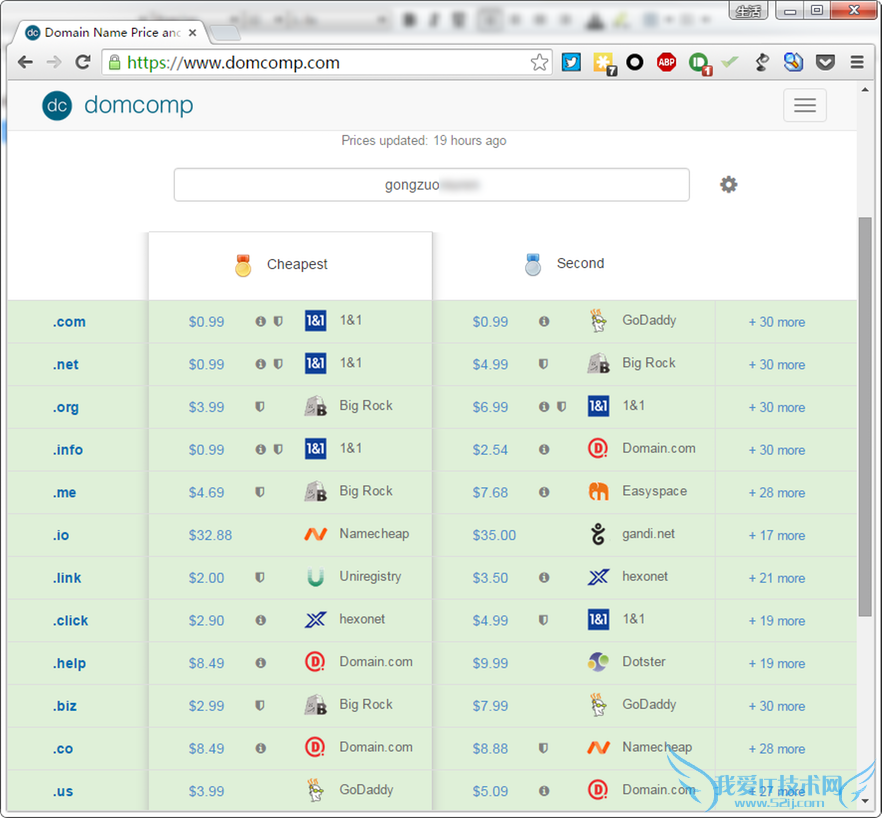Click the domcomp logo icon
882x818 pixels.
[57, 105]
